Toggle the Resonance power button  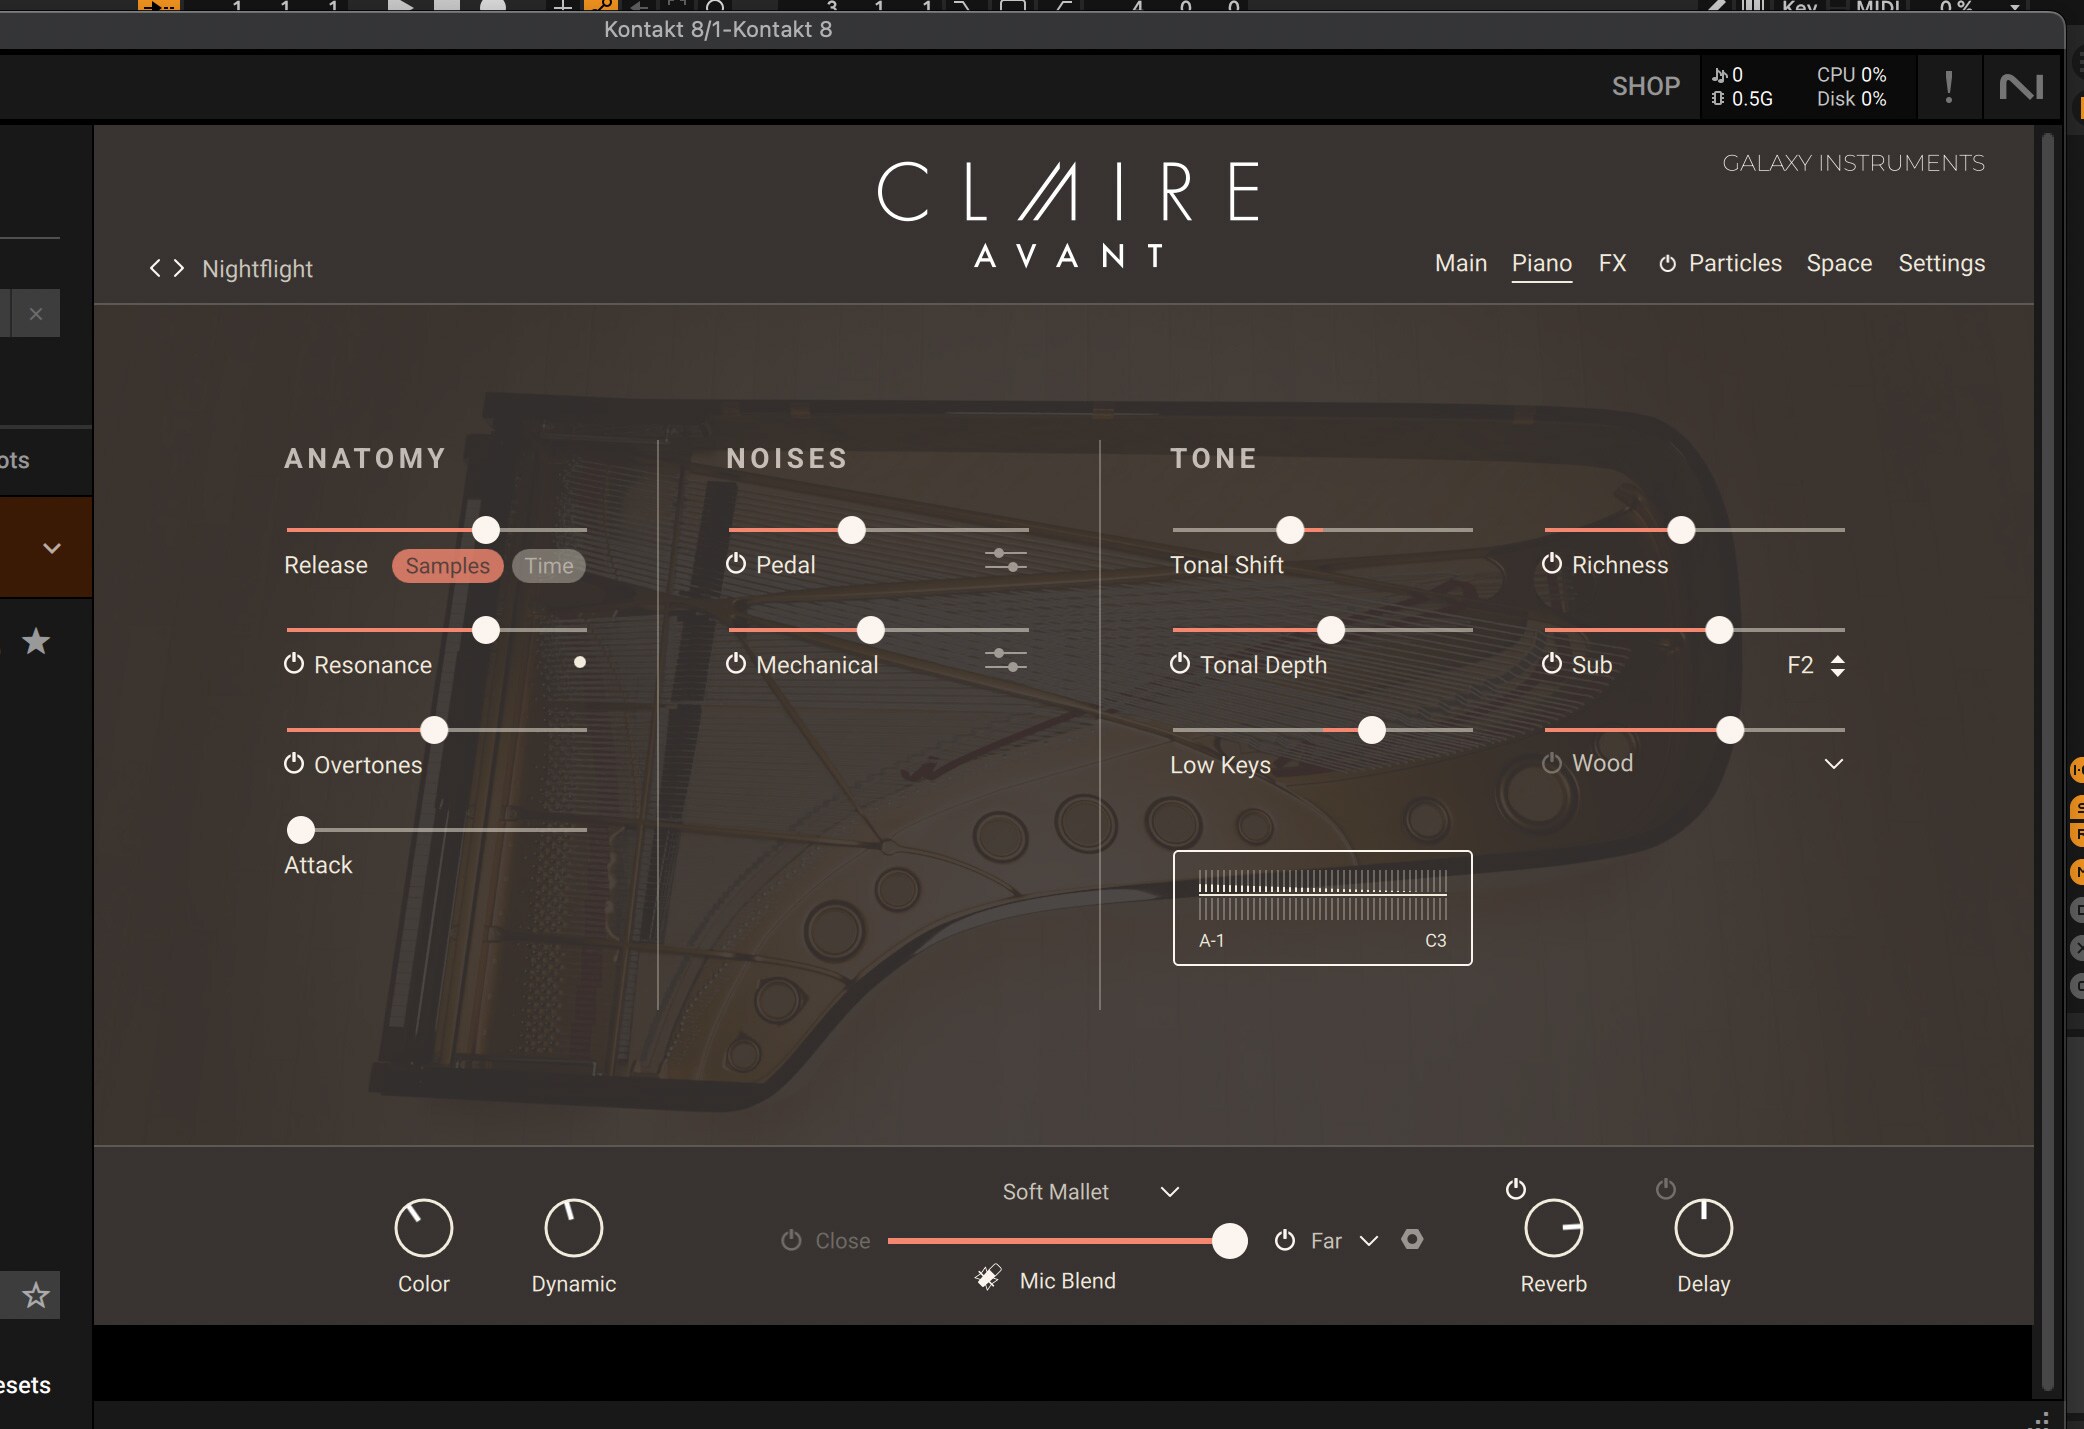[x=294, y=664]
